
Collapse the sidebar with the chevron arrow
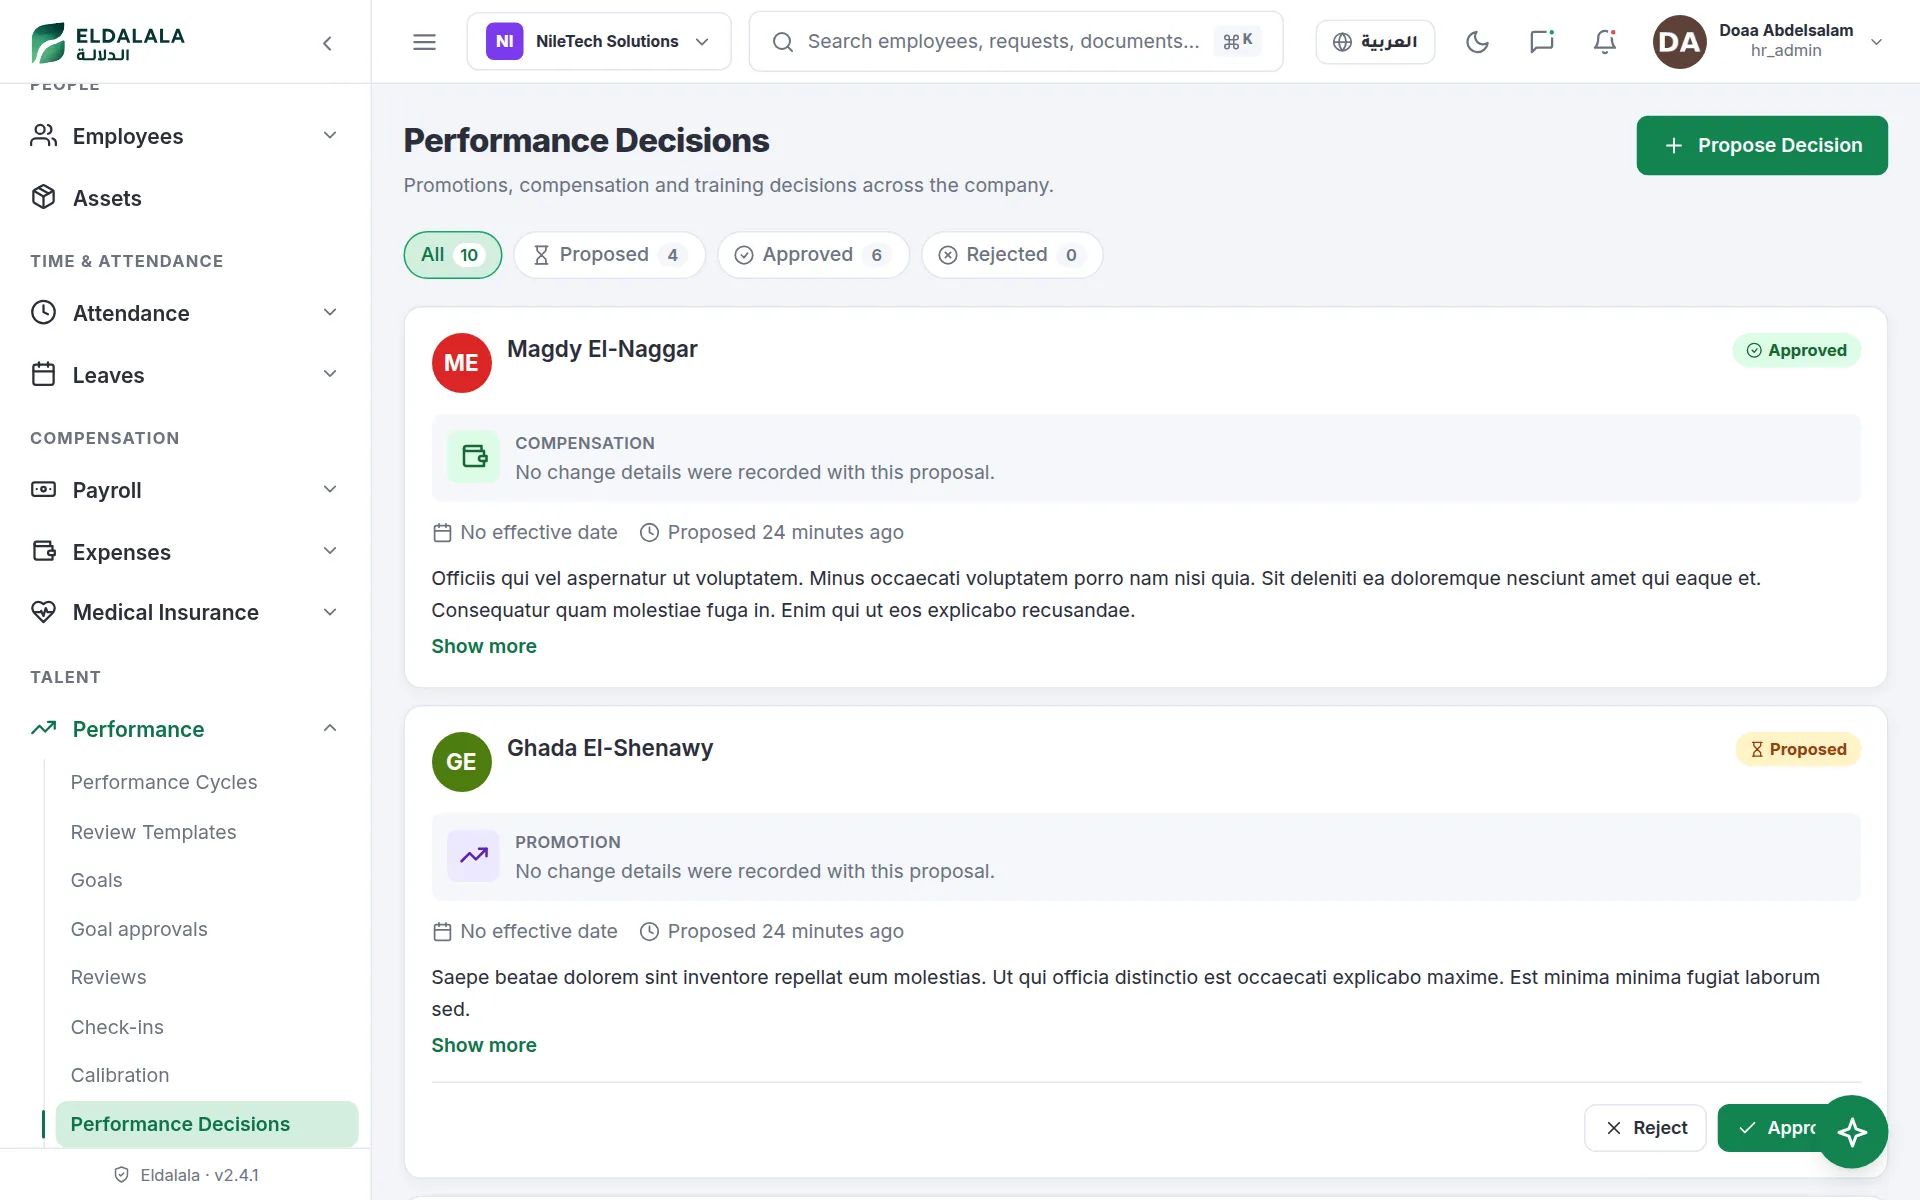click(327, 43)
